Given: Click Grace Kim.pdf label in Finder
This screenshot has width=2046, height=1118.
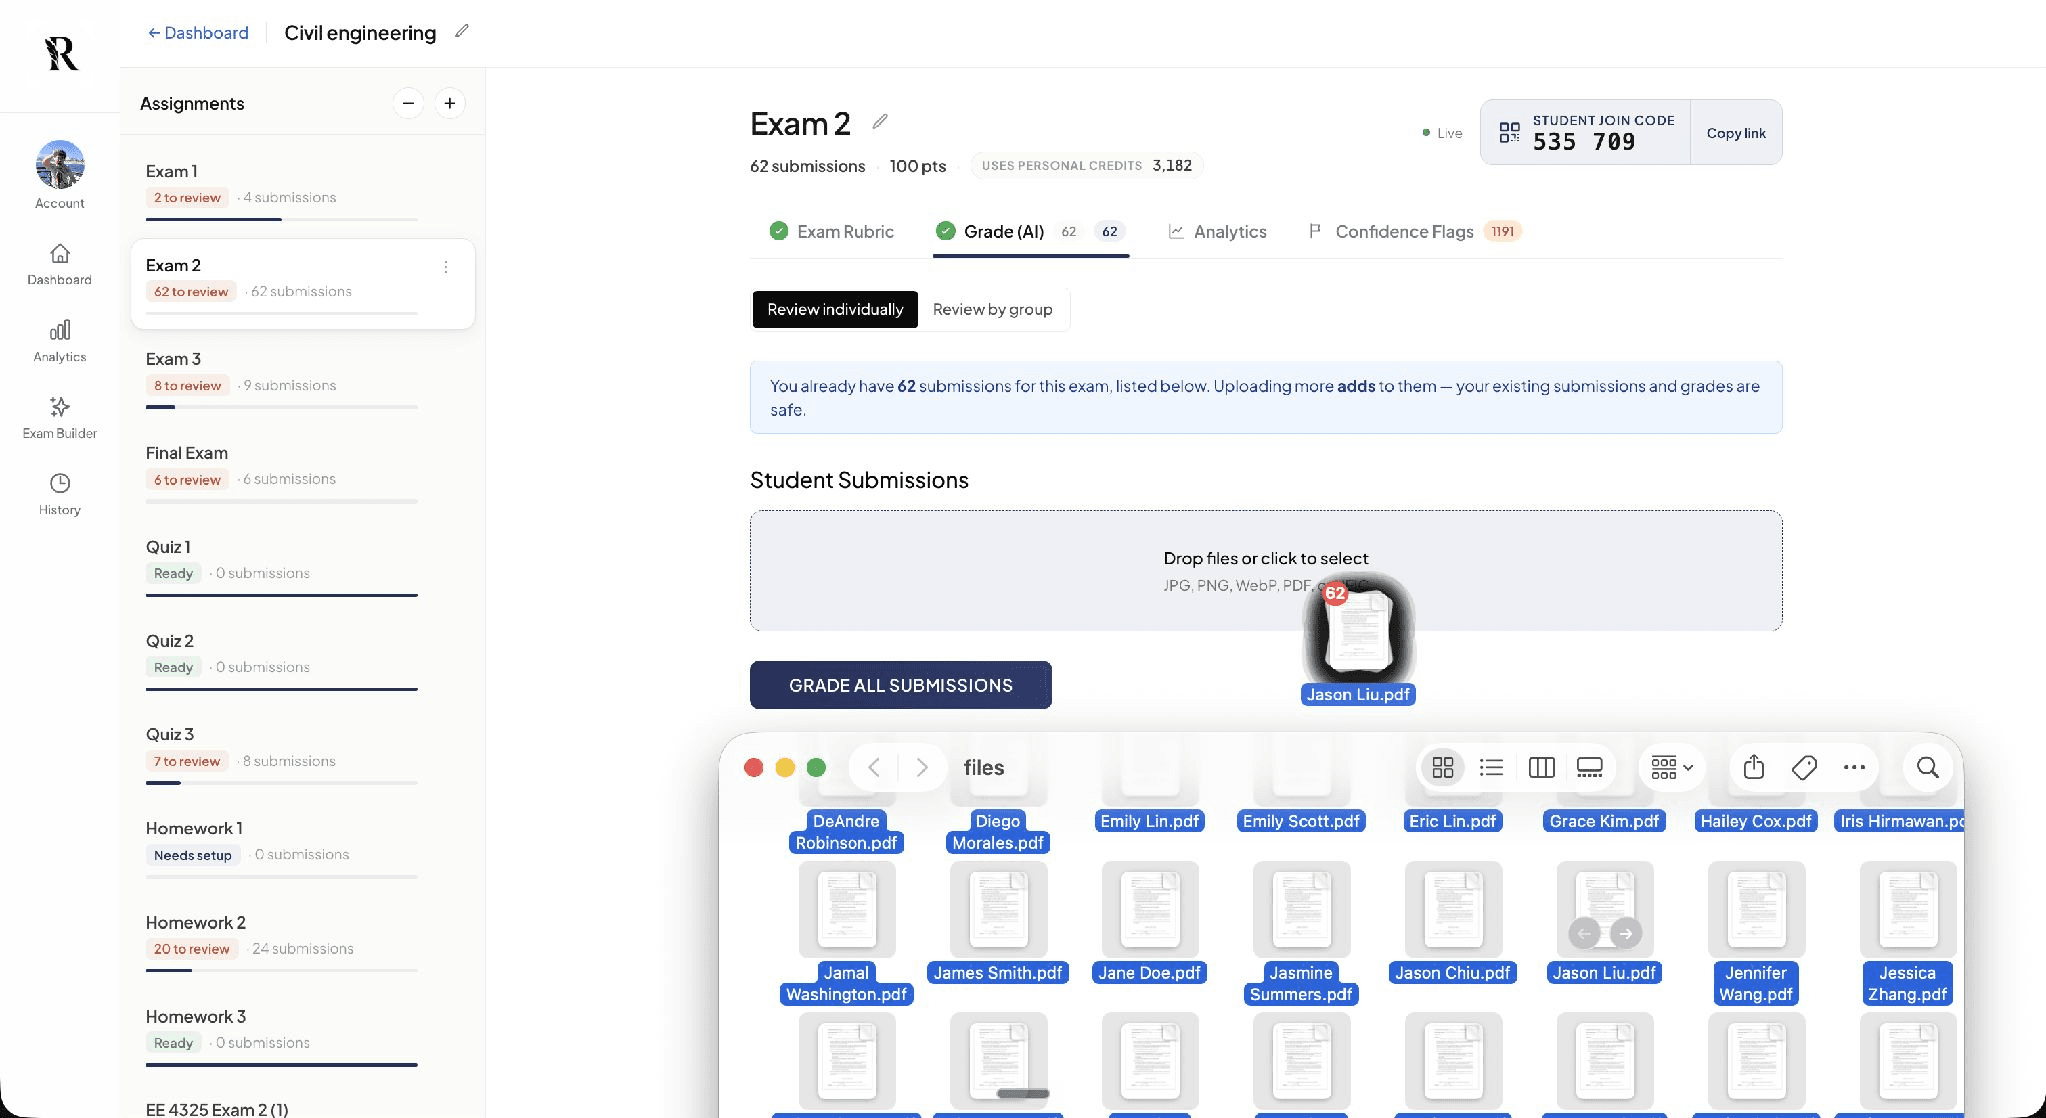Looking at the screenshot, I should point(1604,821).
